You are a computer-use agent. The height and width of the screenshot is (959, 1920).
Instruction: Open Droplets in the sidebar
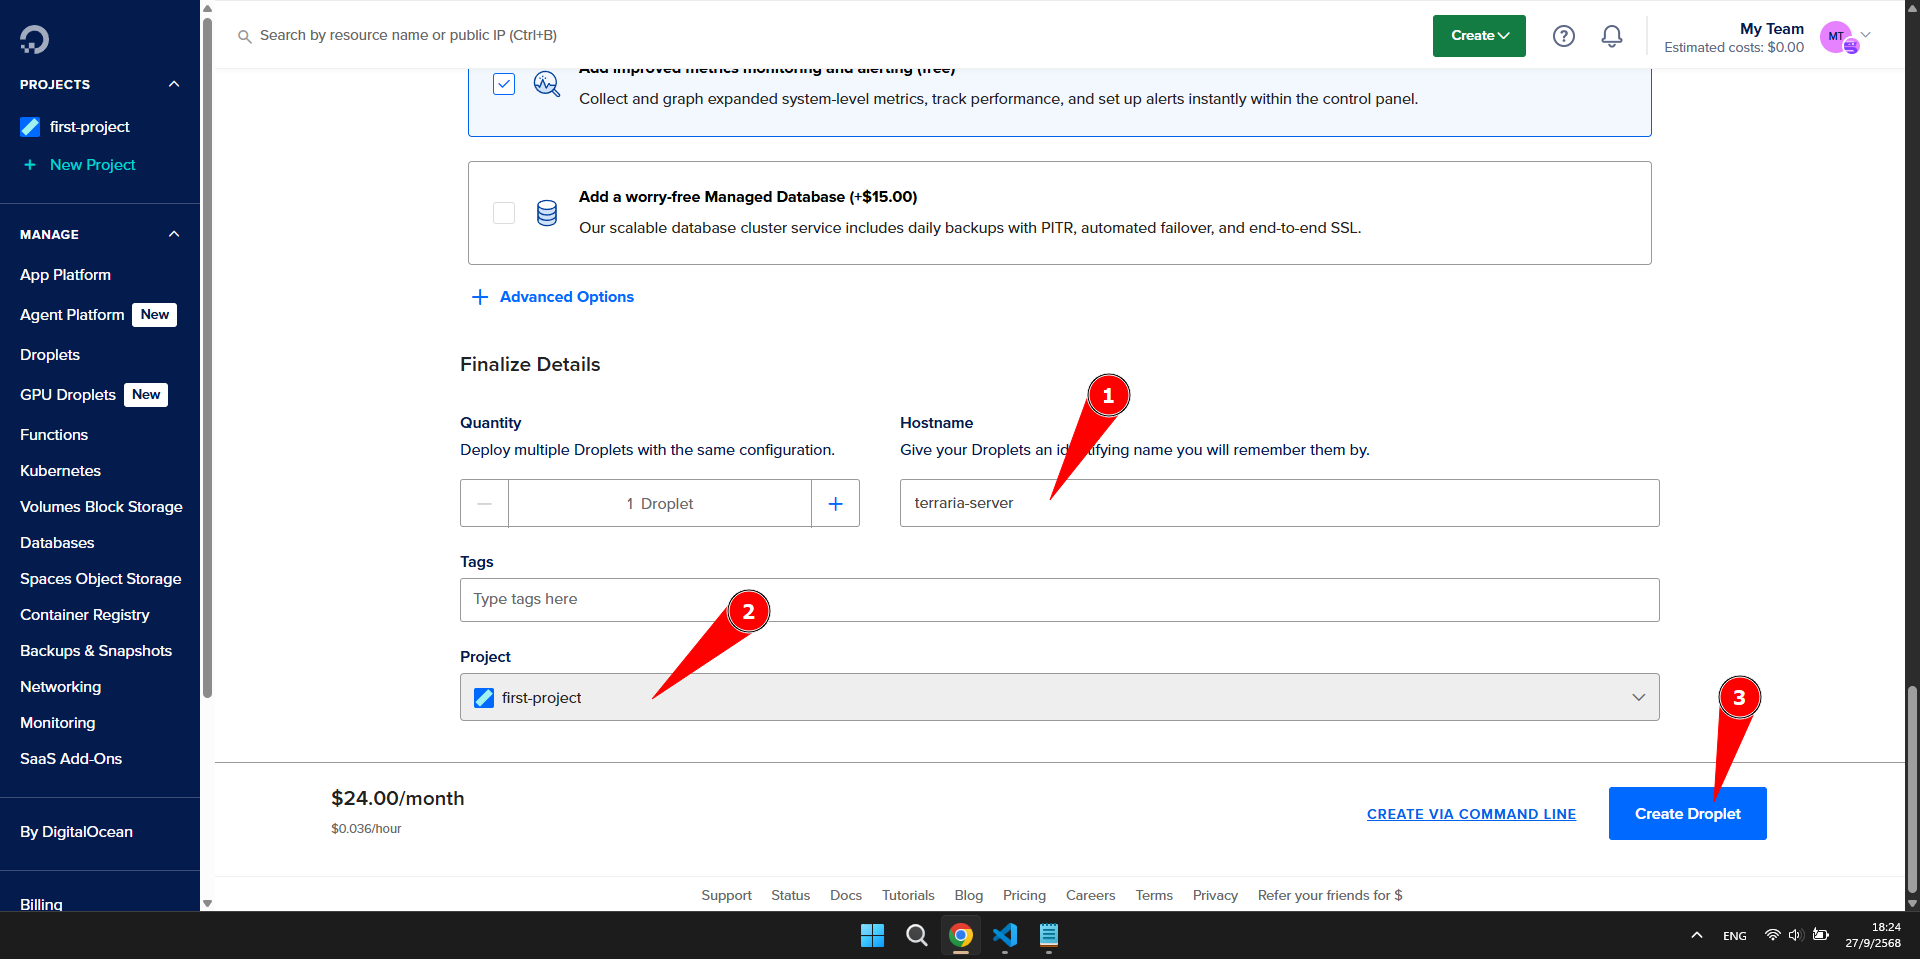(50, 354)
